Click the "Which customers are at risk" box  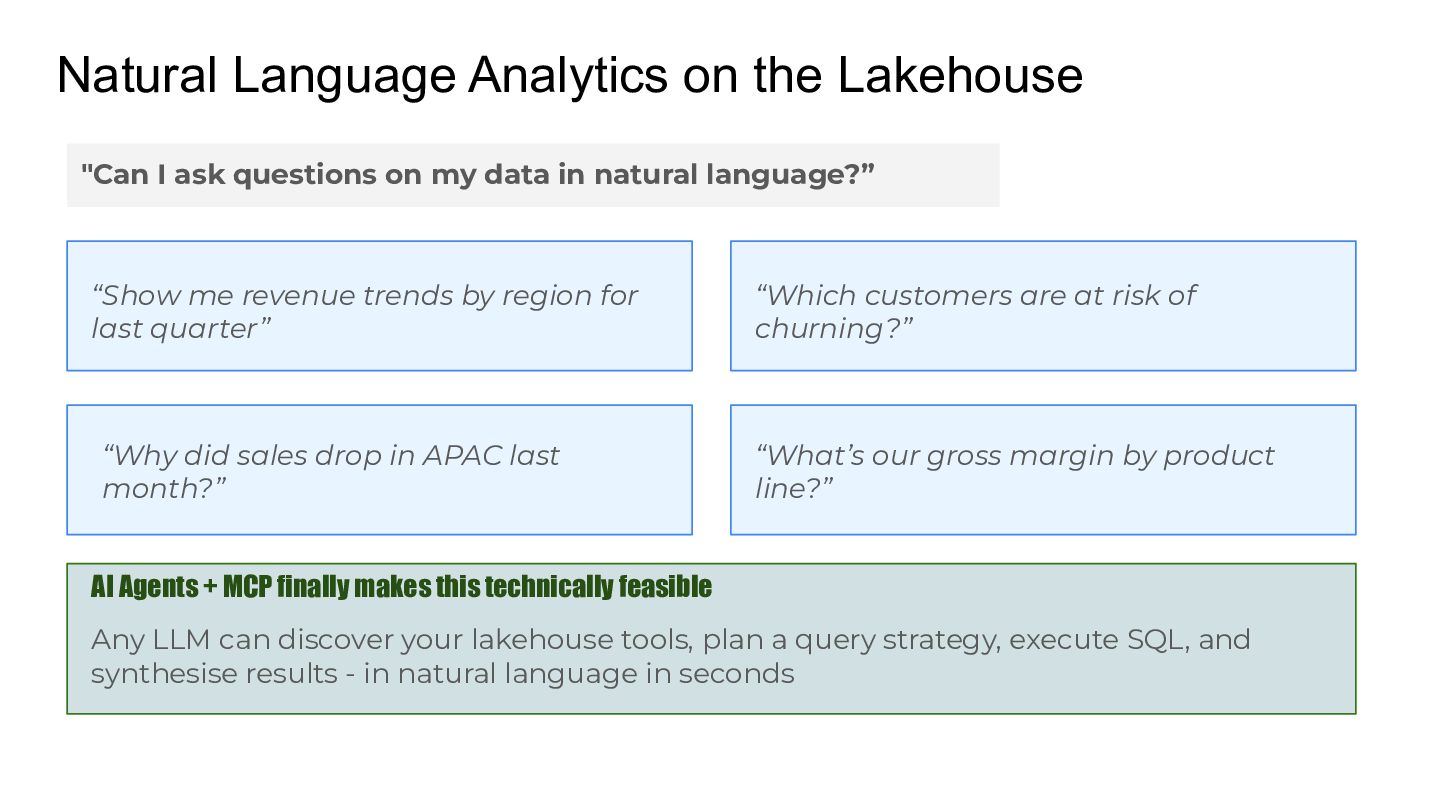[1042, 306]
